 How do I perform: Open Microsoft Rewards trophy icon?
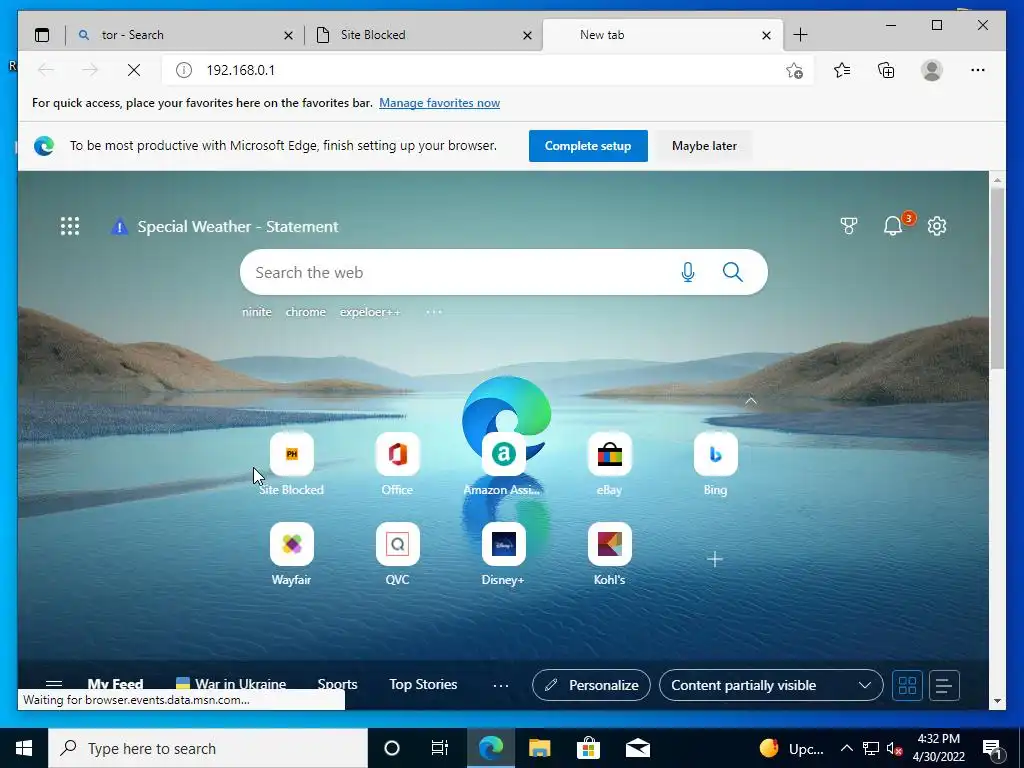pyautogui.click(x=848, y=227)
